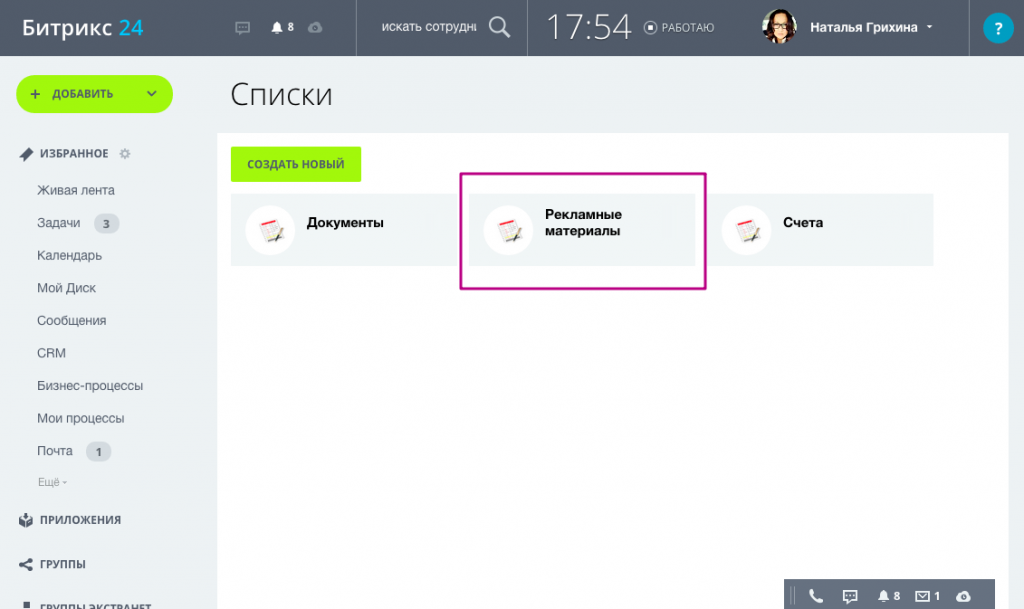Click the Группы экстранет header
Image resolution: width=1024 pixels, height=609 pixels.
coord(95,605)
